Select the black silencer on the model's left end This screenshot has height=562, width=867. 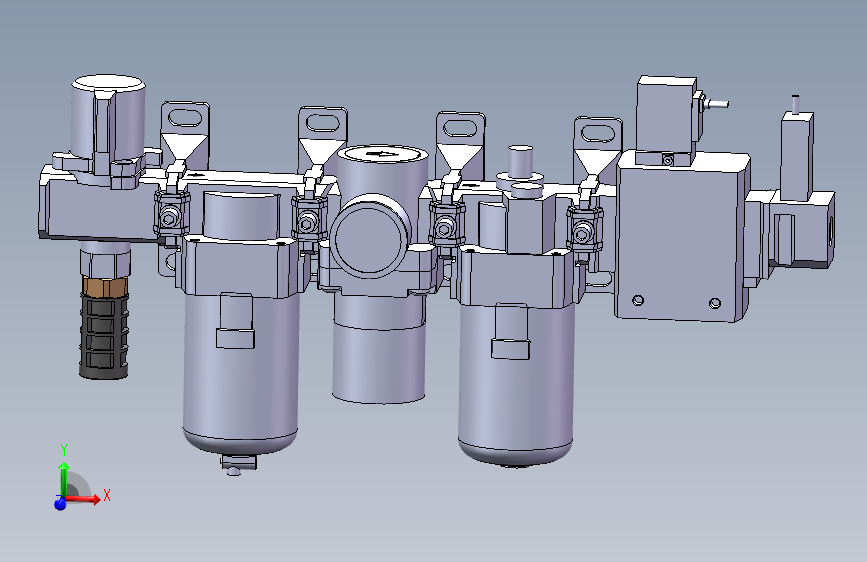click(104, 336)
